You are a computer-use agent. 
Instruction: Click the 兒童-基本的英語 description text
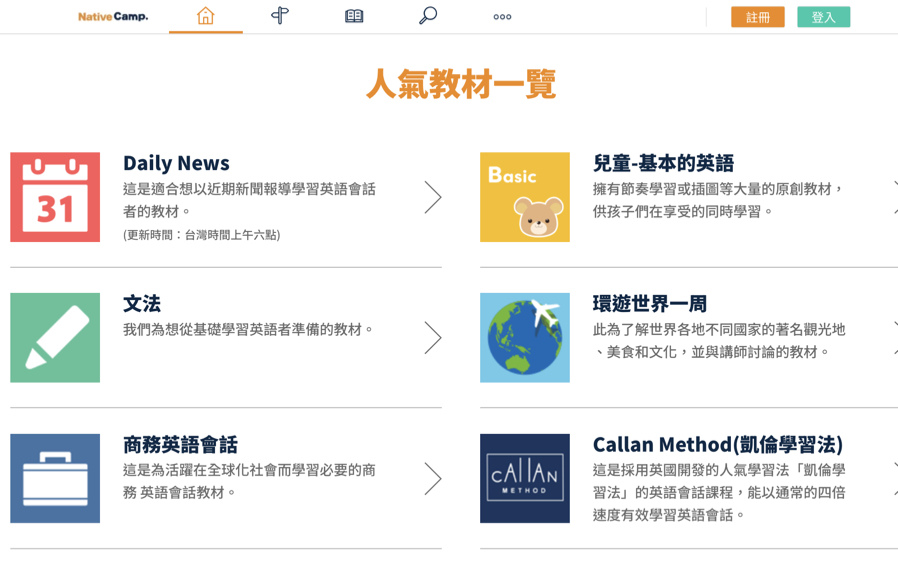tap(718, 200)
